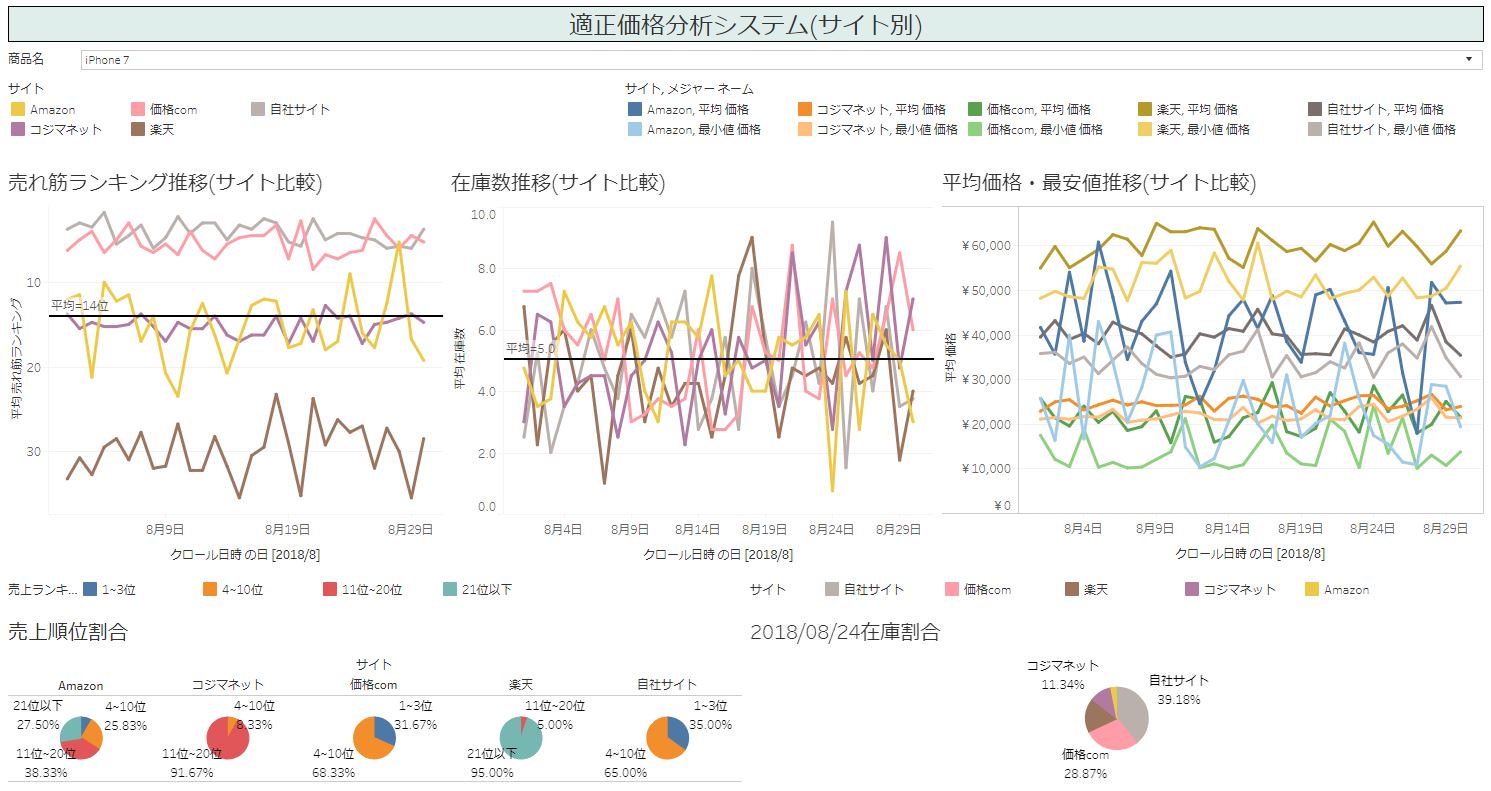
Task: Click the 価格com, 平均 価格 legend entry
Action: click(1029, 109)
